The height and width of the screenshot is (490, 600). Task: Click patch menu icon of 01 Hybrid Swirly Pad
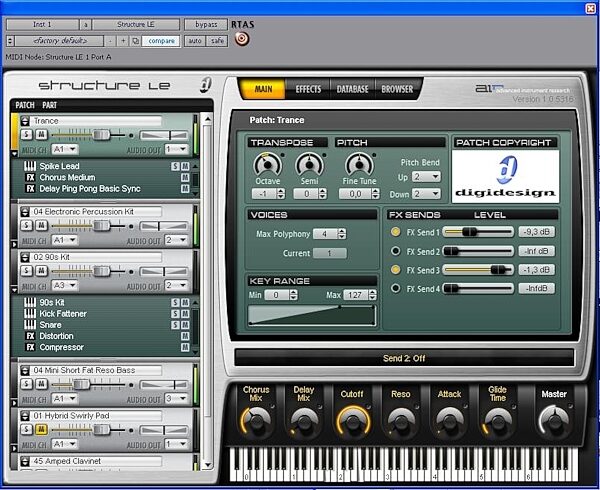(25, 416)
